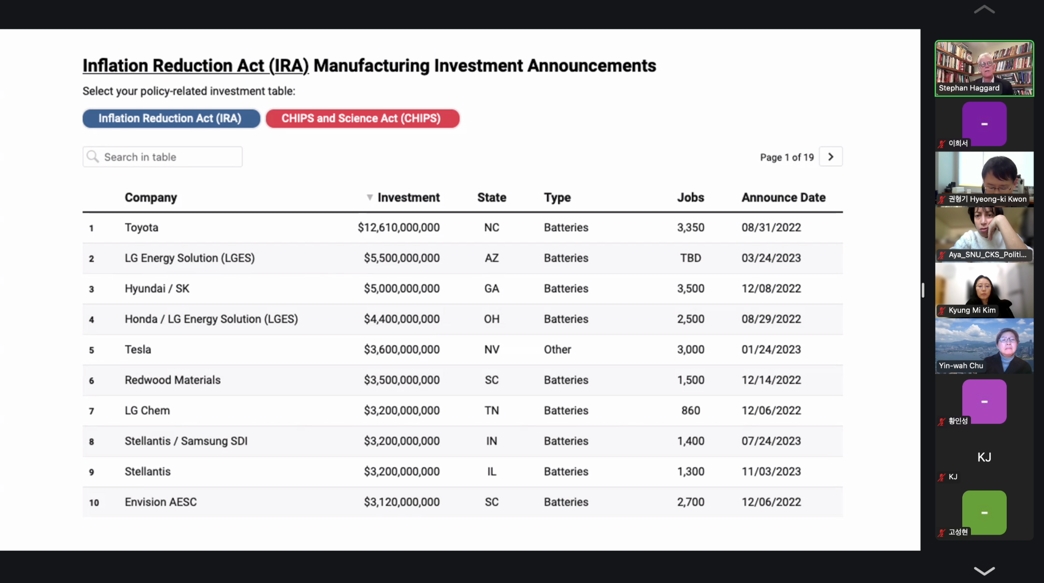1044x583 pixels.
Task: Switch to CHIPS and Science Act (CHIPS) table
Action: tap(362, 118)
